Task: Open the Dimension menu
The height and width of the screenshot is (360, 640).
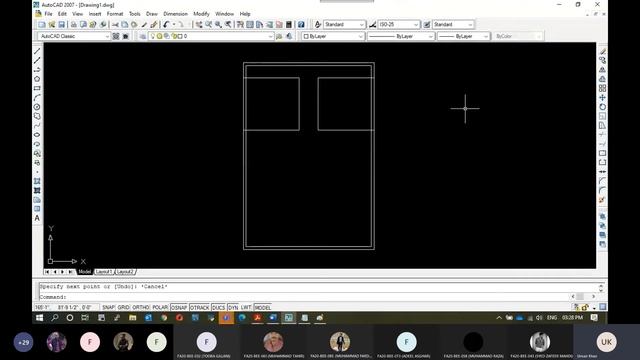Action: click(x=176, y=14)
